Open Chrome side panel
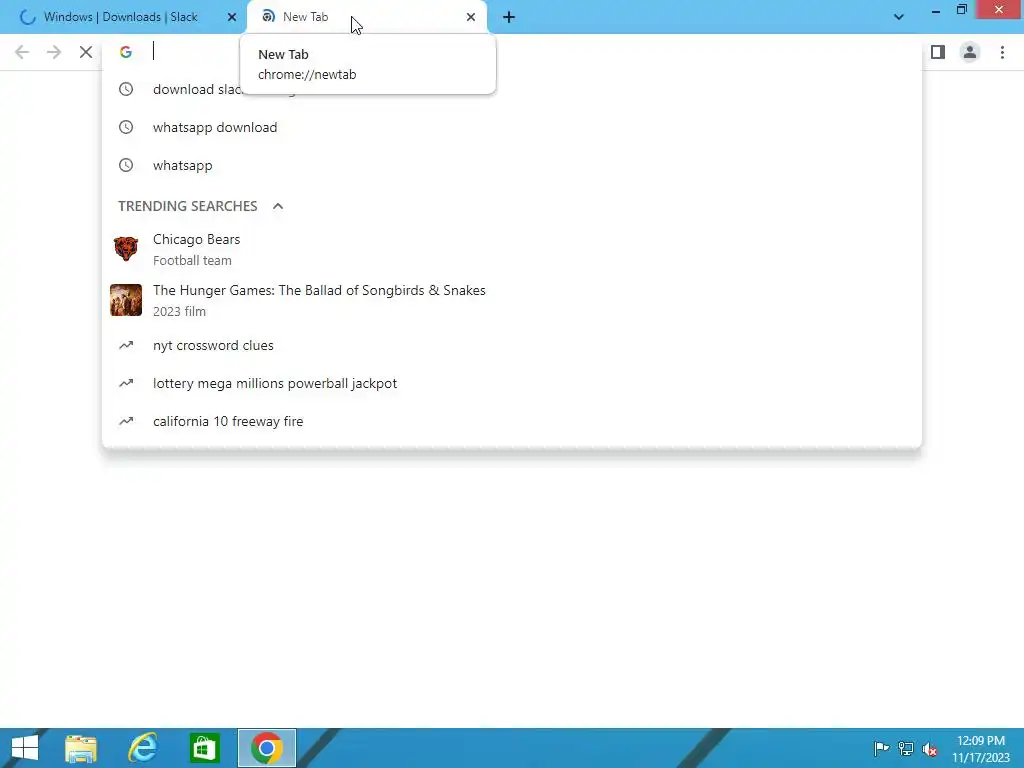Image resolution: width=1024 pixels, height=768 pixels. coord(938,52)
